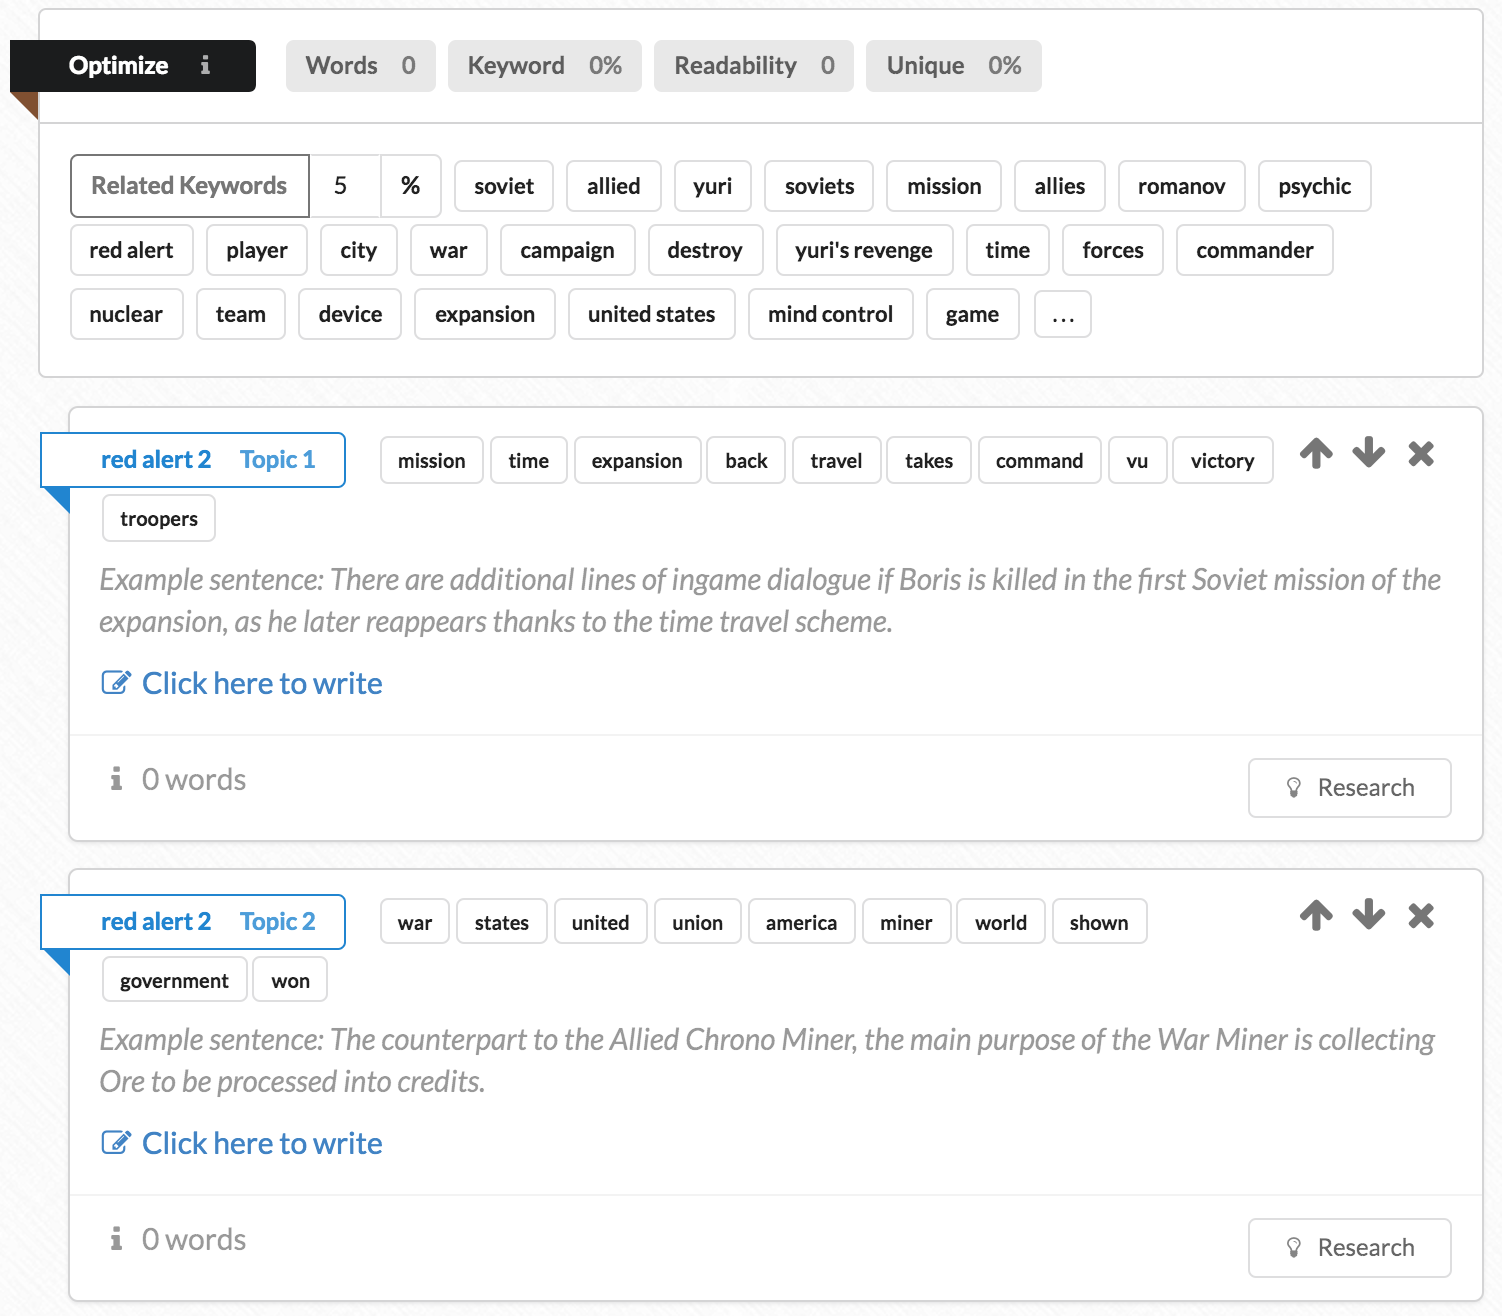This screenshot has width=1502, height=1316.
Task: Click the 'travel' keyword in Topic 1
Action: tap(836, 461)
